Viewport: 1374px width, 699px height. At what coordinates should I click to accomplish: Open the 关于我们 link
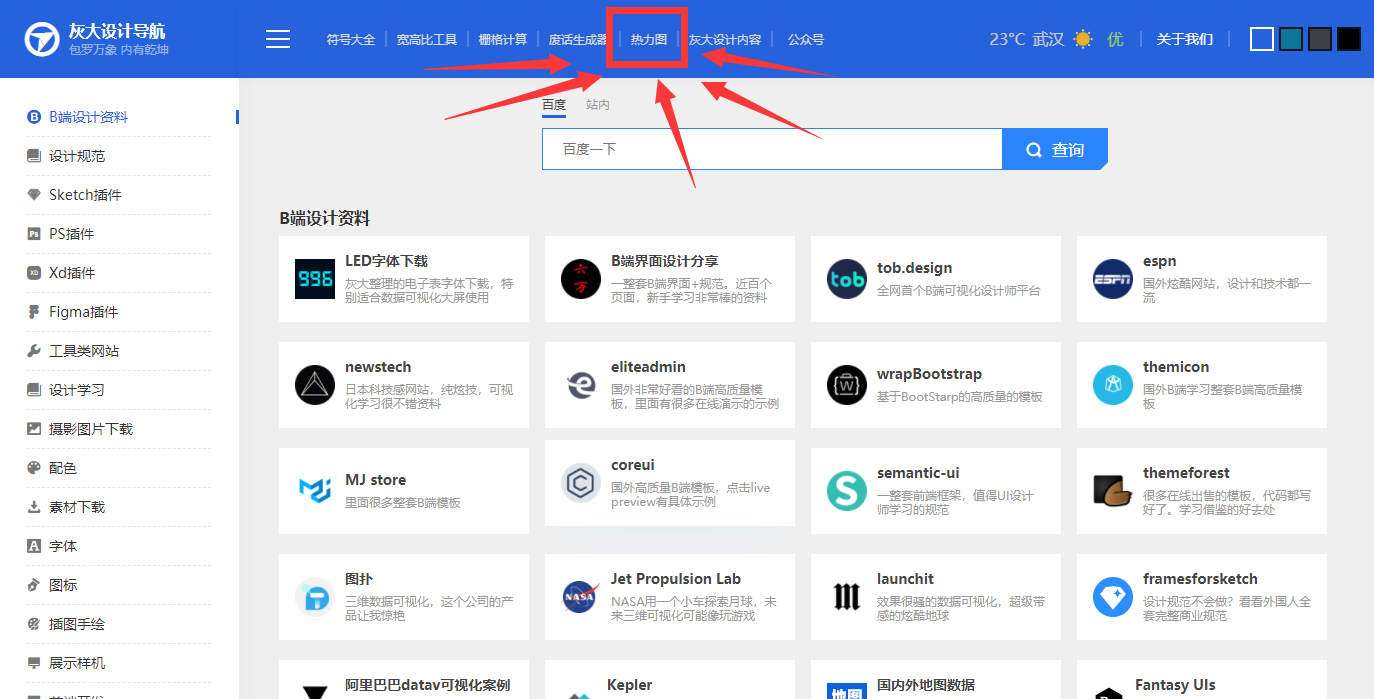1185,40
